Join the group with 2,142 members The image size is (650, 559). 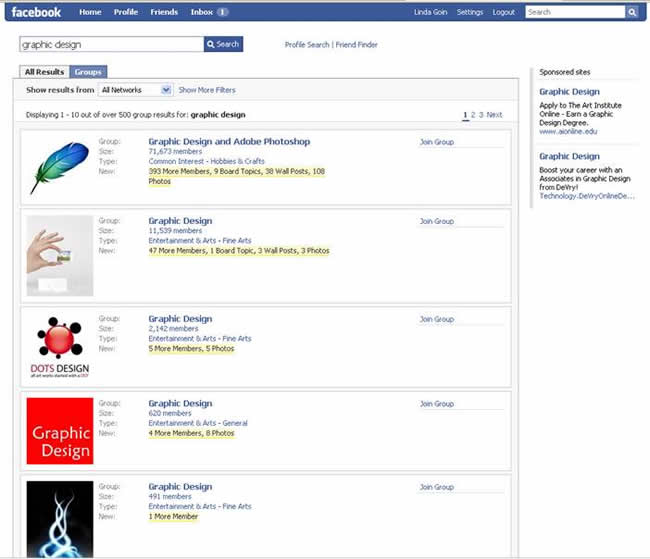pos(437,319)
